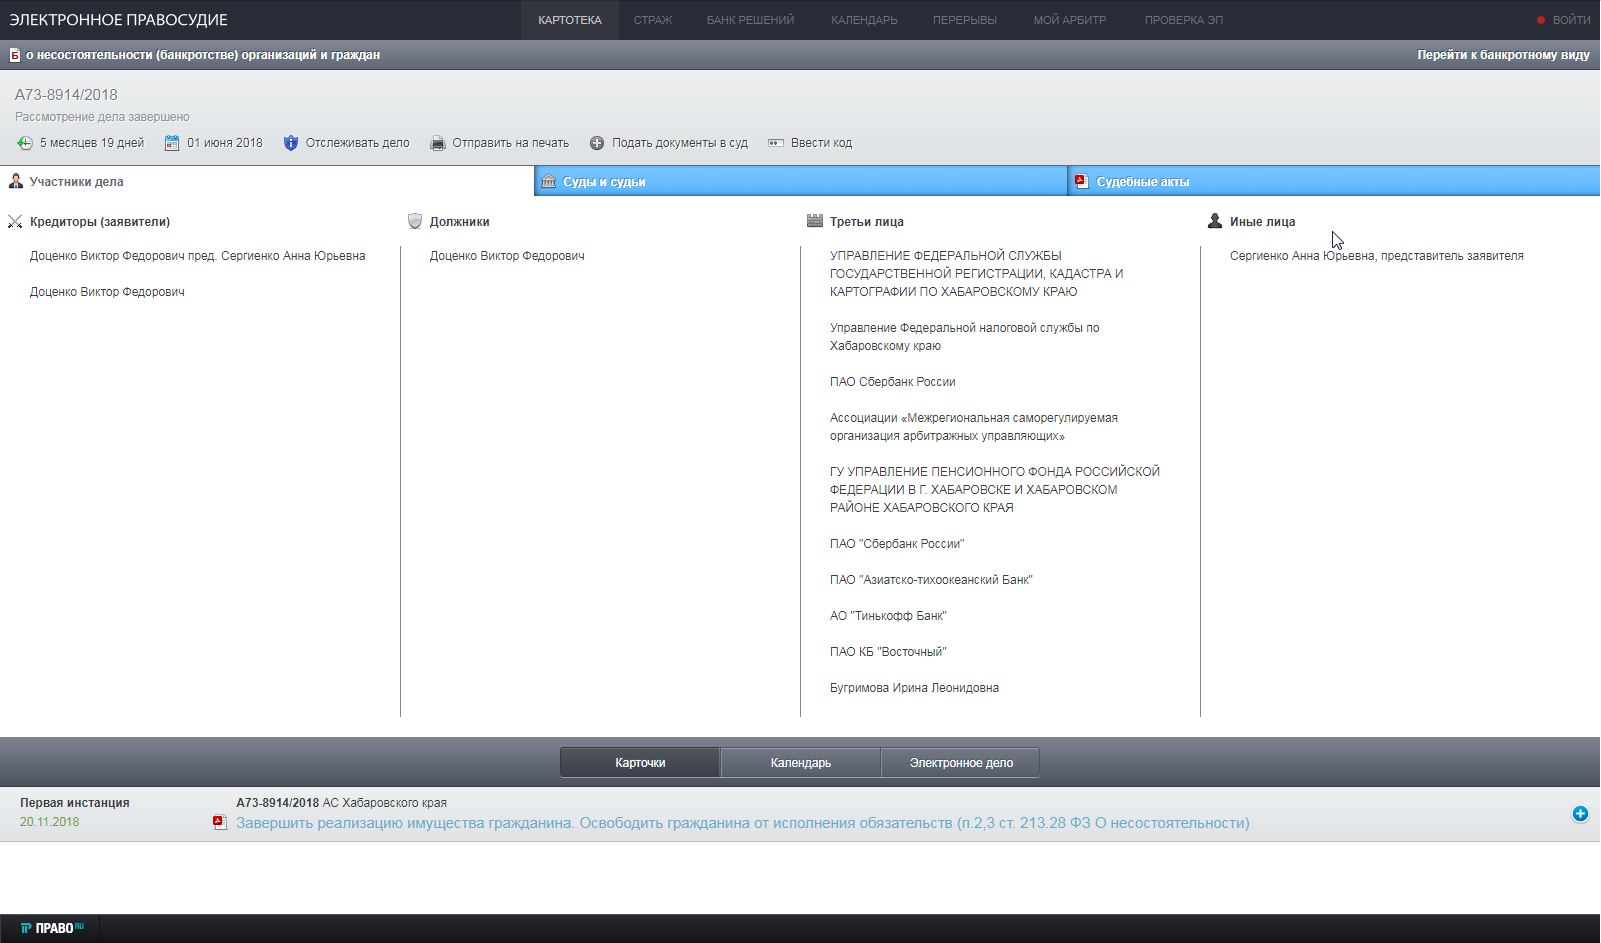Click the Право.ru logo in footer
The image size is (1601, 943).
[x=52, y=928]
